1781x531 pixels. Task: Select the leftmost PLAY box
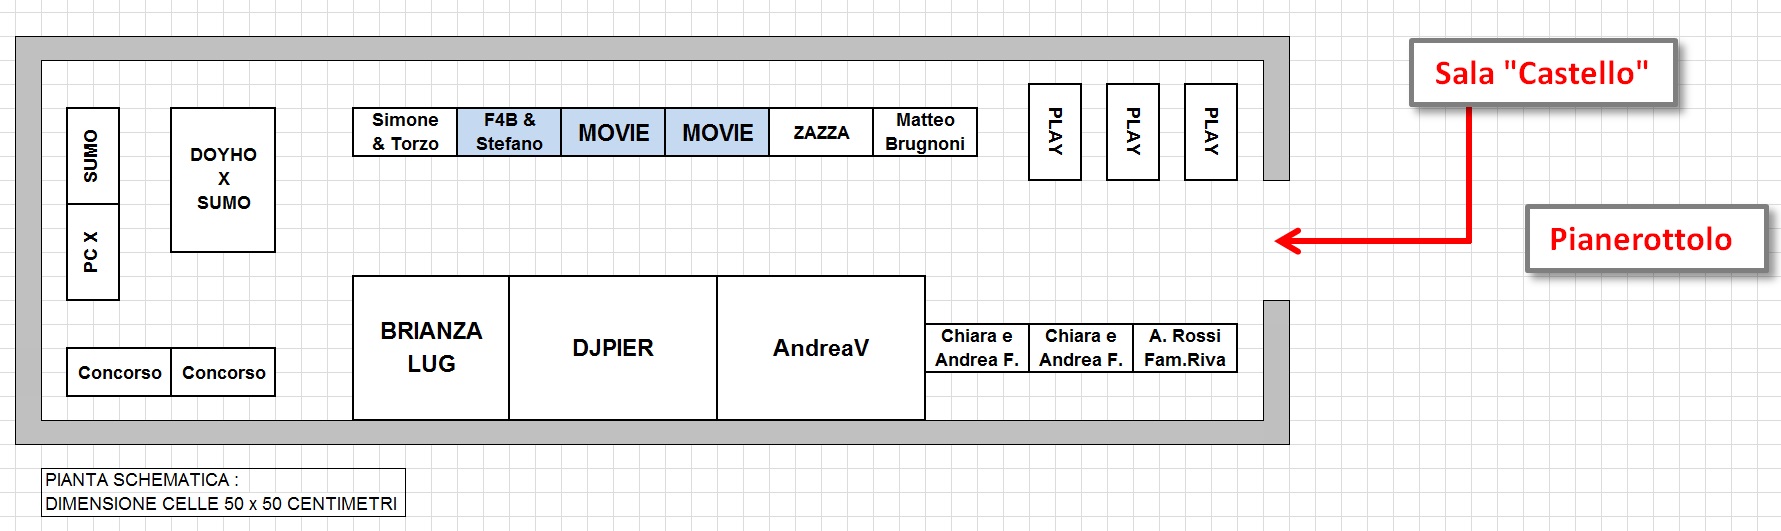[x=1055, y=132]
